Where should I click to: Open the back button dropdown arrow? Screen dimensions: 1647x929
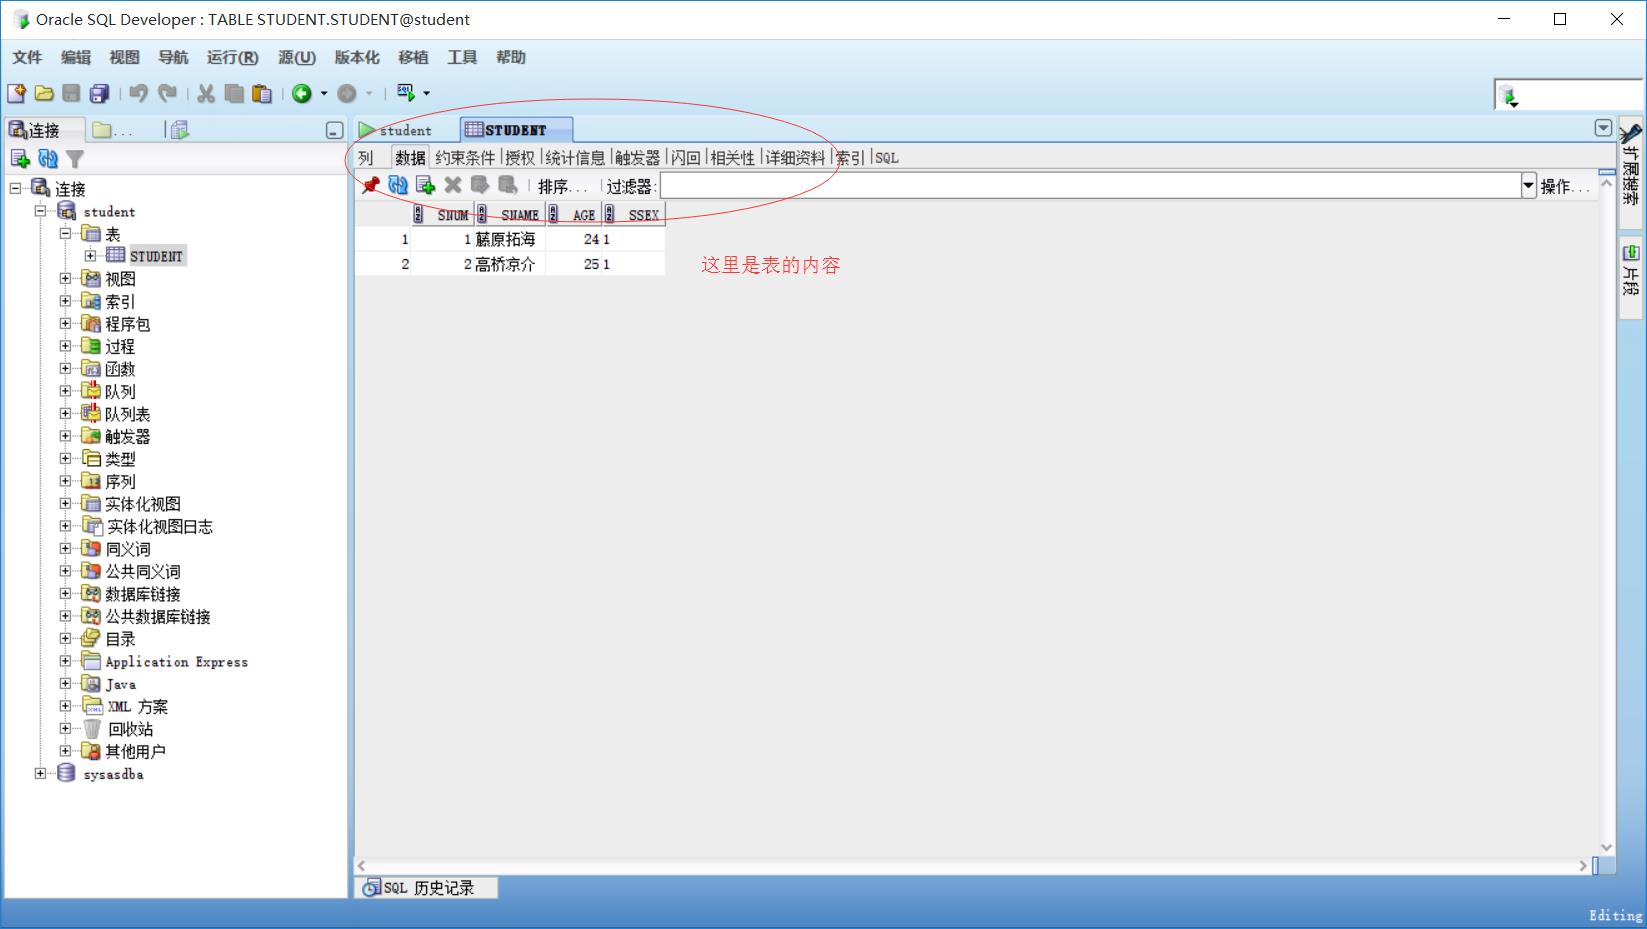324,94
